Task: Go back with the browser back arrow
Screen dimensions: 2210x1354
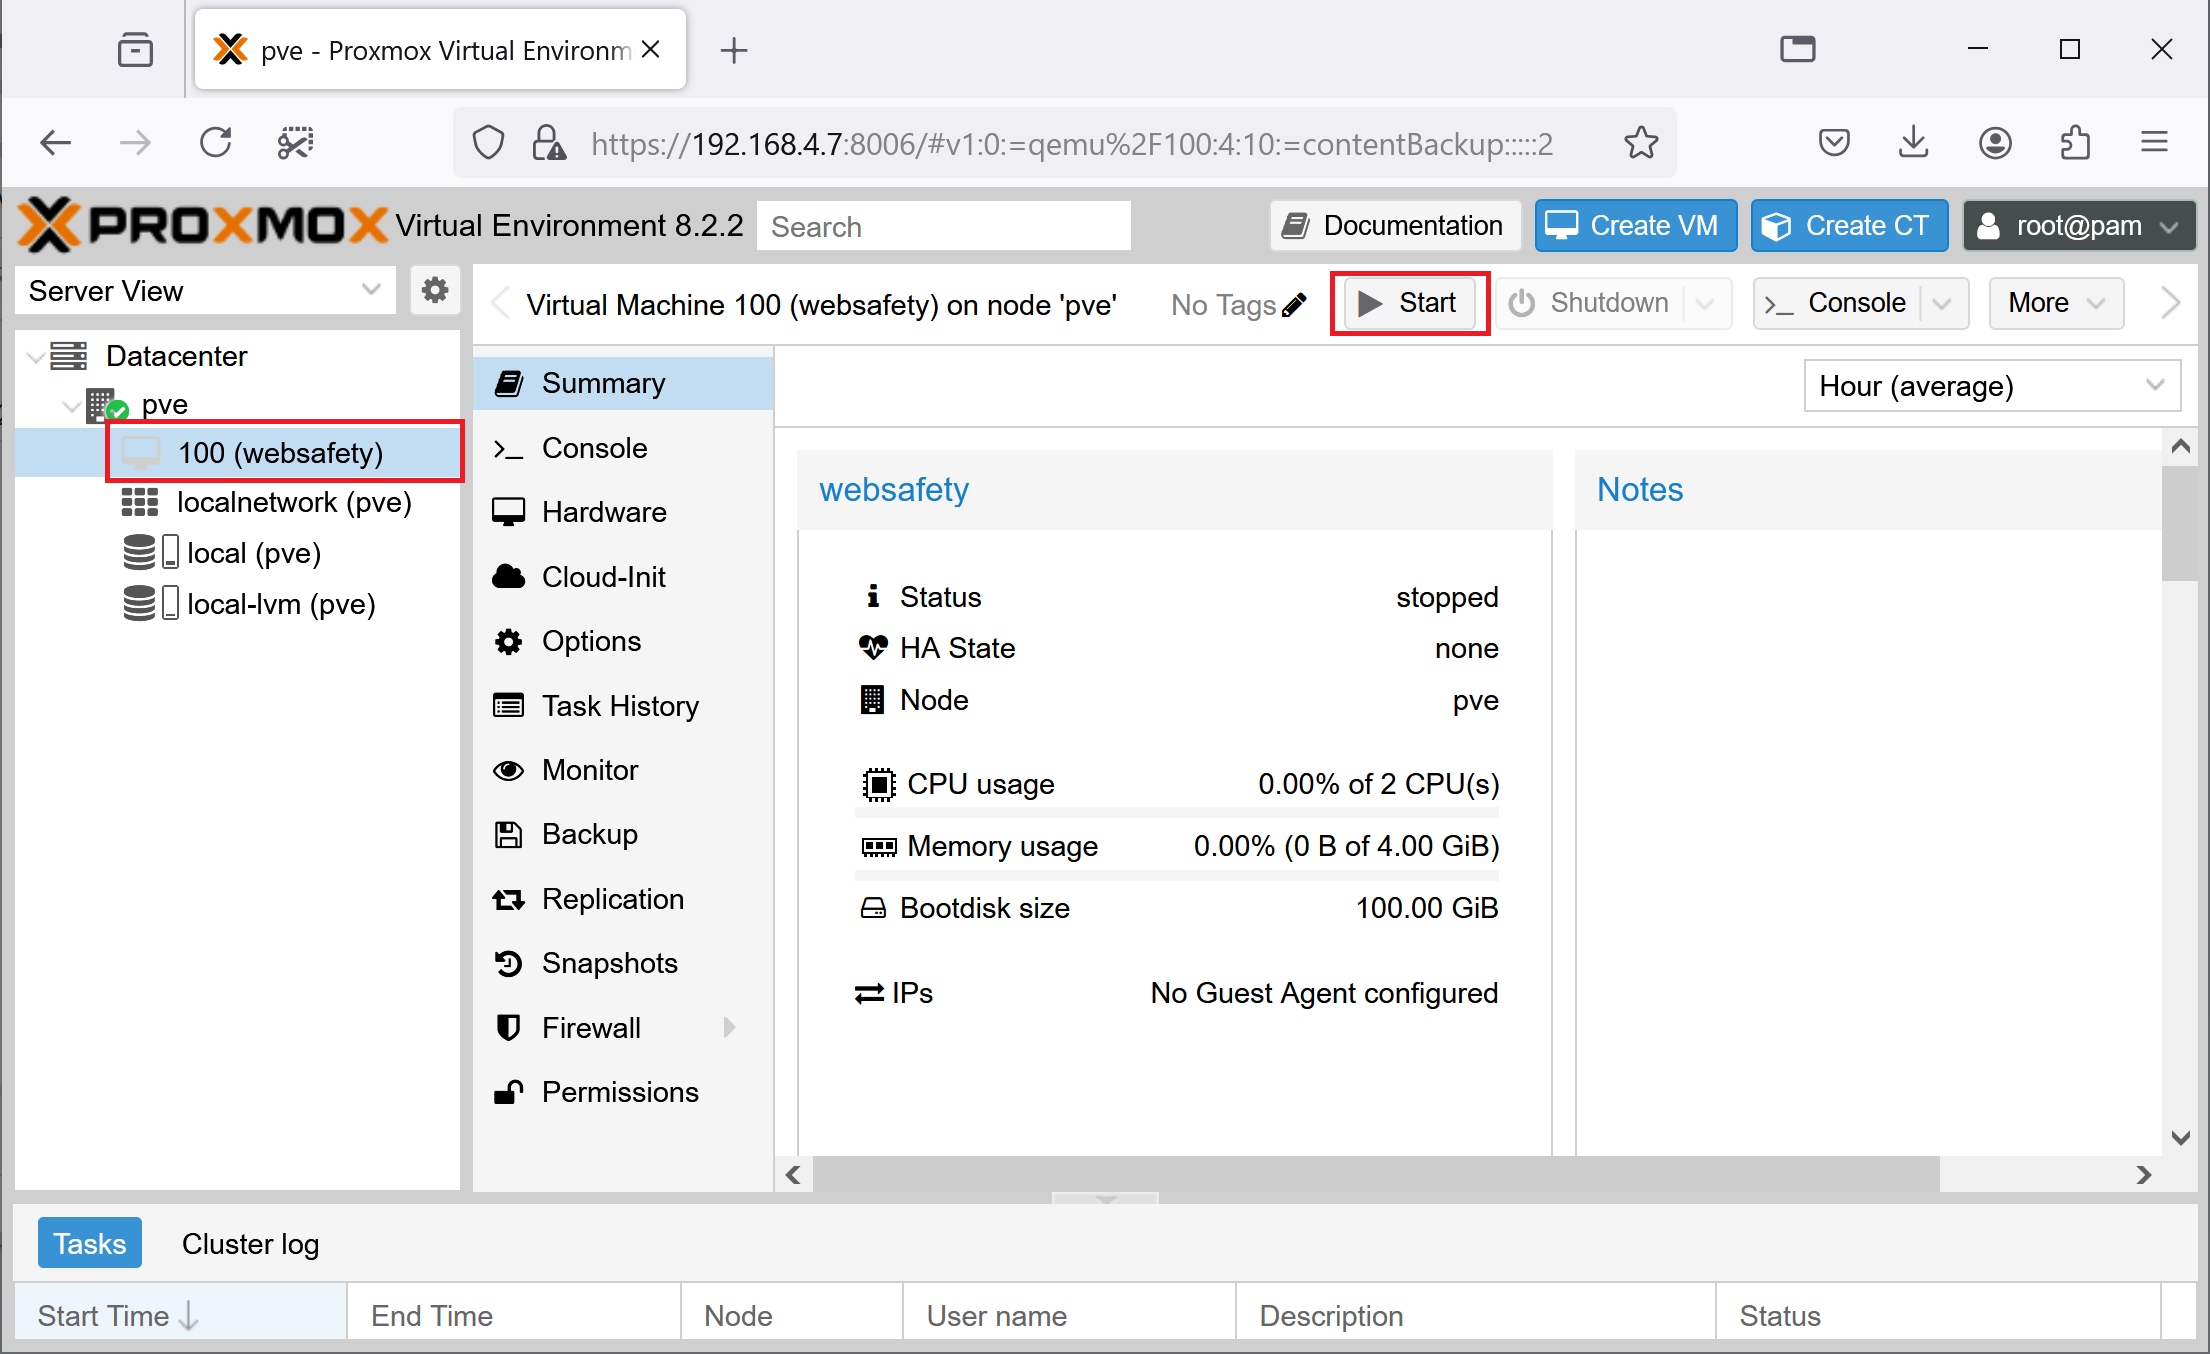Action: point(55,144)
